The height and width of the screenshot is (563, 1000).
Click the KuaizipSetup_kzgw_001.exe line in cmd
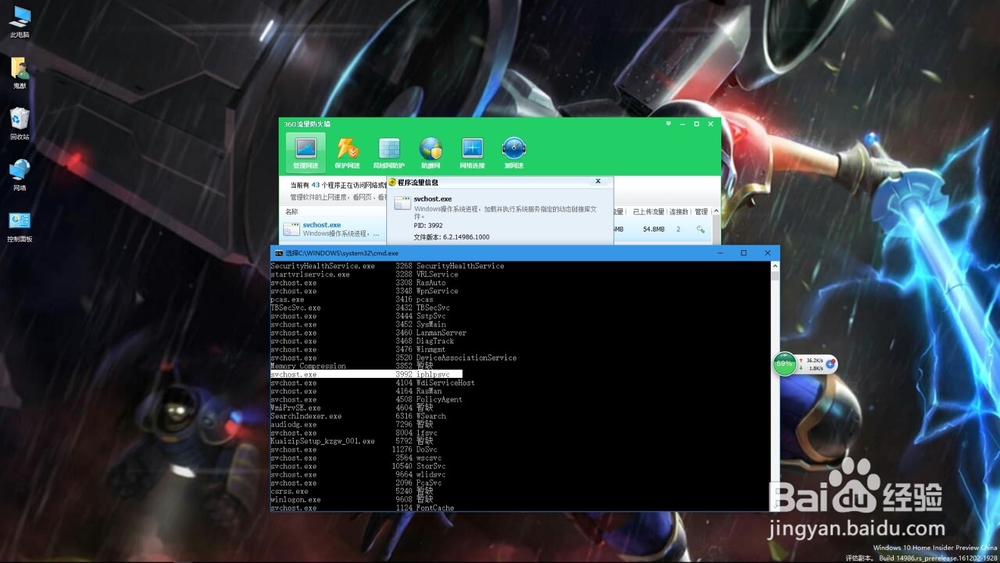click(x=352, y=441)
